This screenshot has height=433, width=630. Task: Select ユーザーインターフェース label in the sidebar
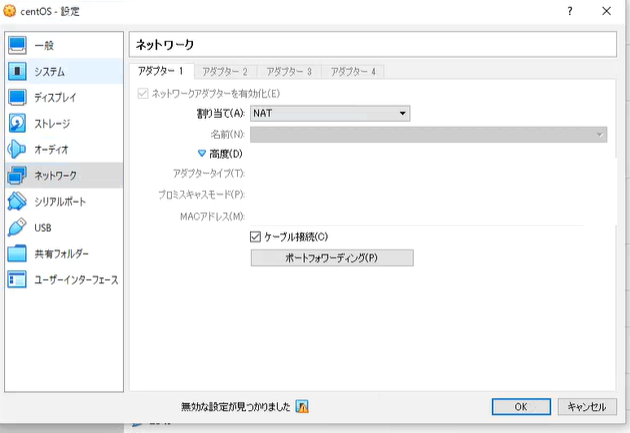(76, 280)
